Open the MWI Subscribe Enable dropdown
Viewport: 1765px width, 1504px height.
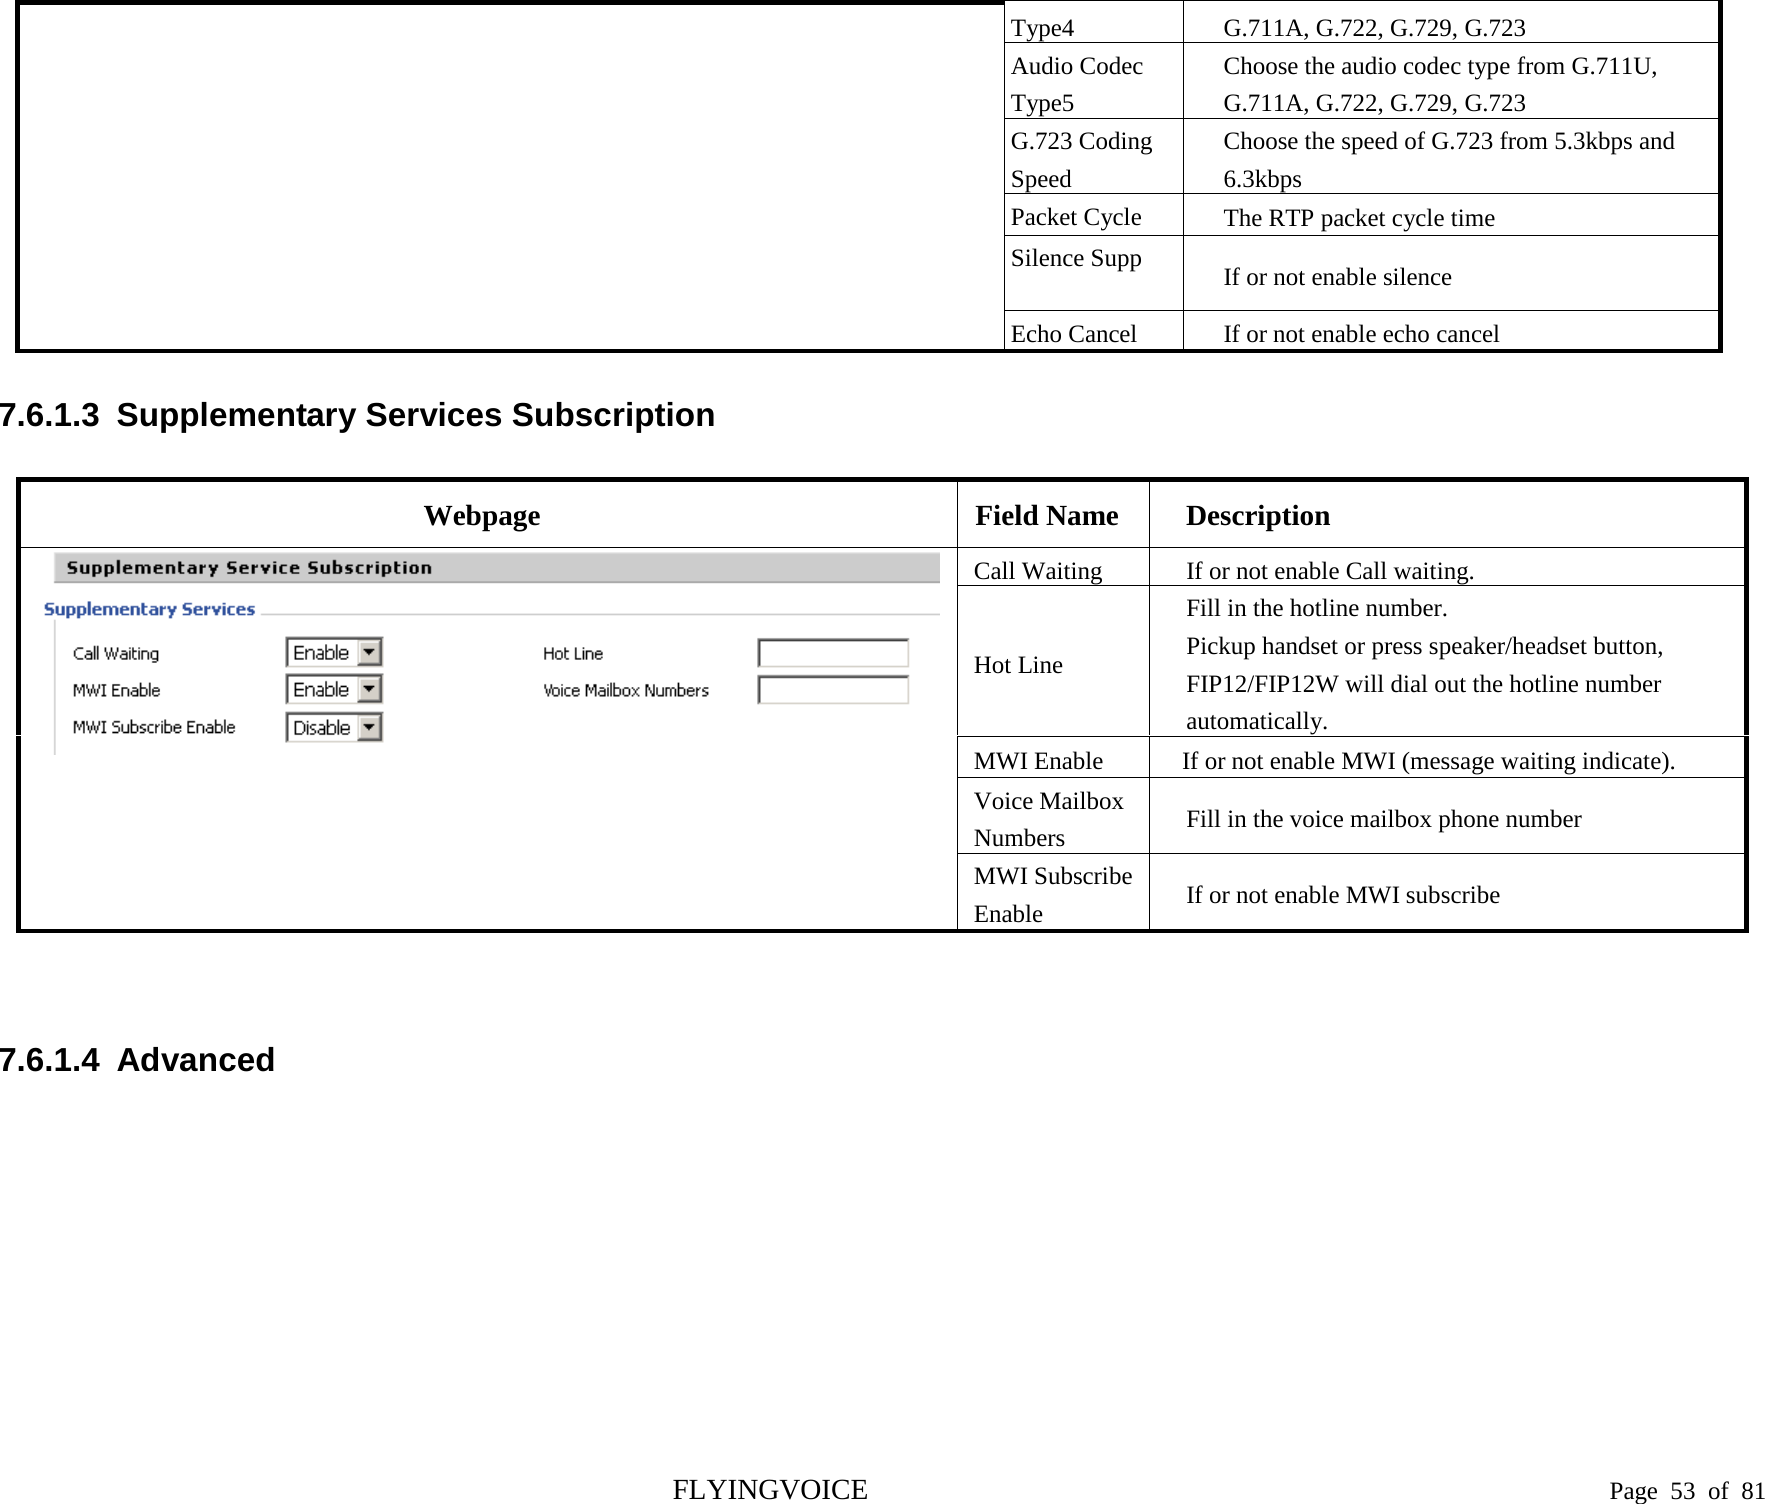coord(334,727)
